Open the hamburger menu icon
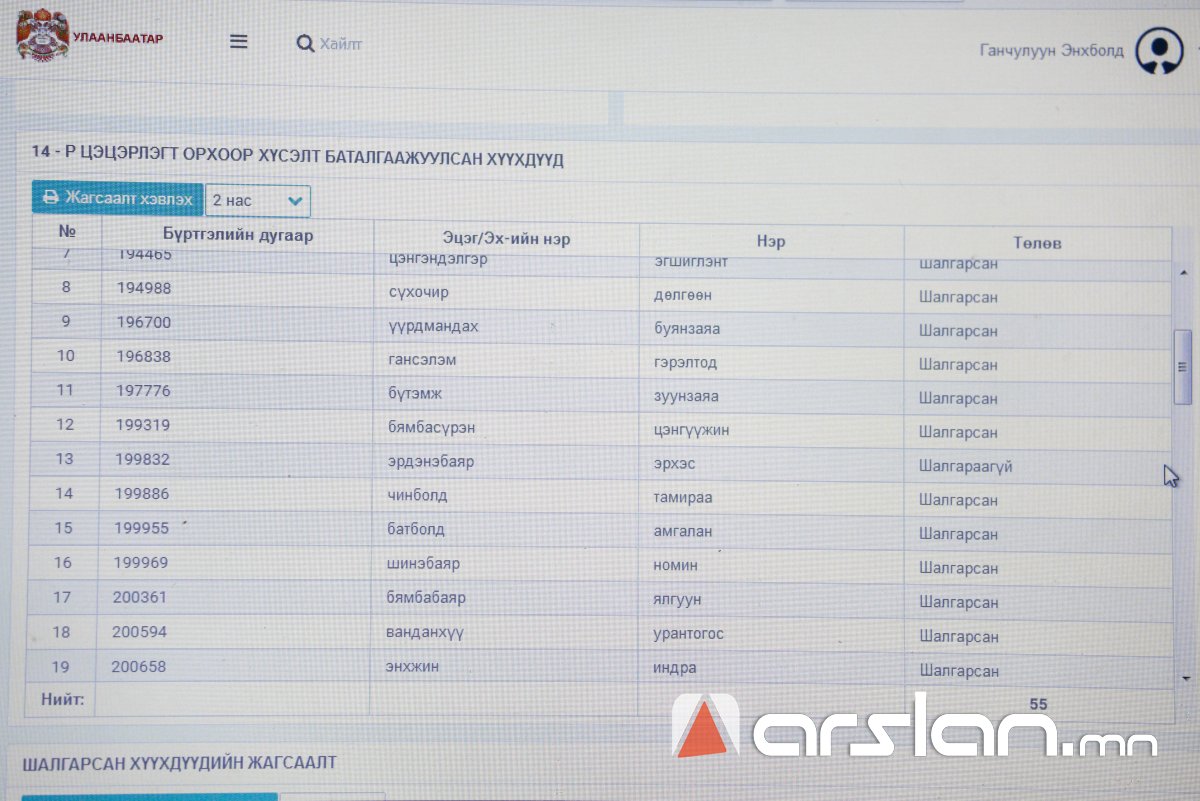 coord(238,42)
